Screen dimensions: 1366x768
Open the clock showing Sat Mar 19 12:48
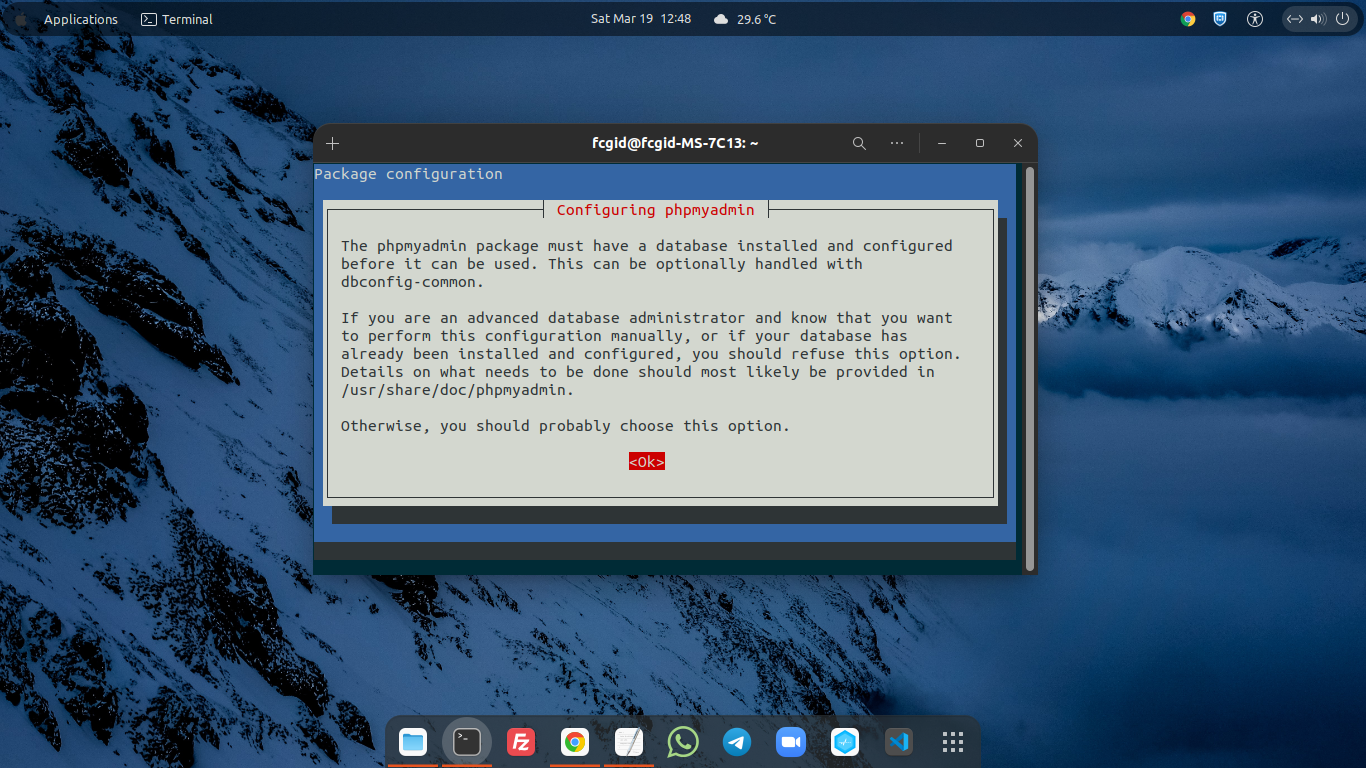[641, 19]
